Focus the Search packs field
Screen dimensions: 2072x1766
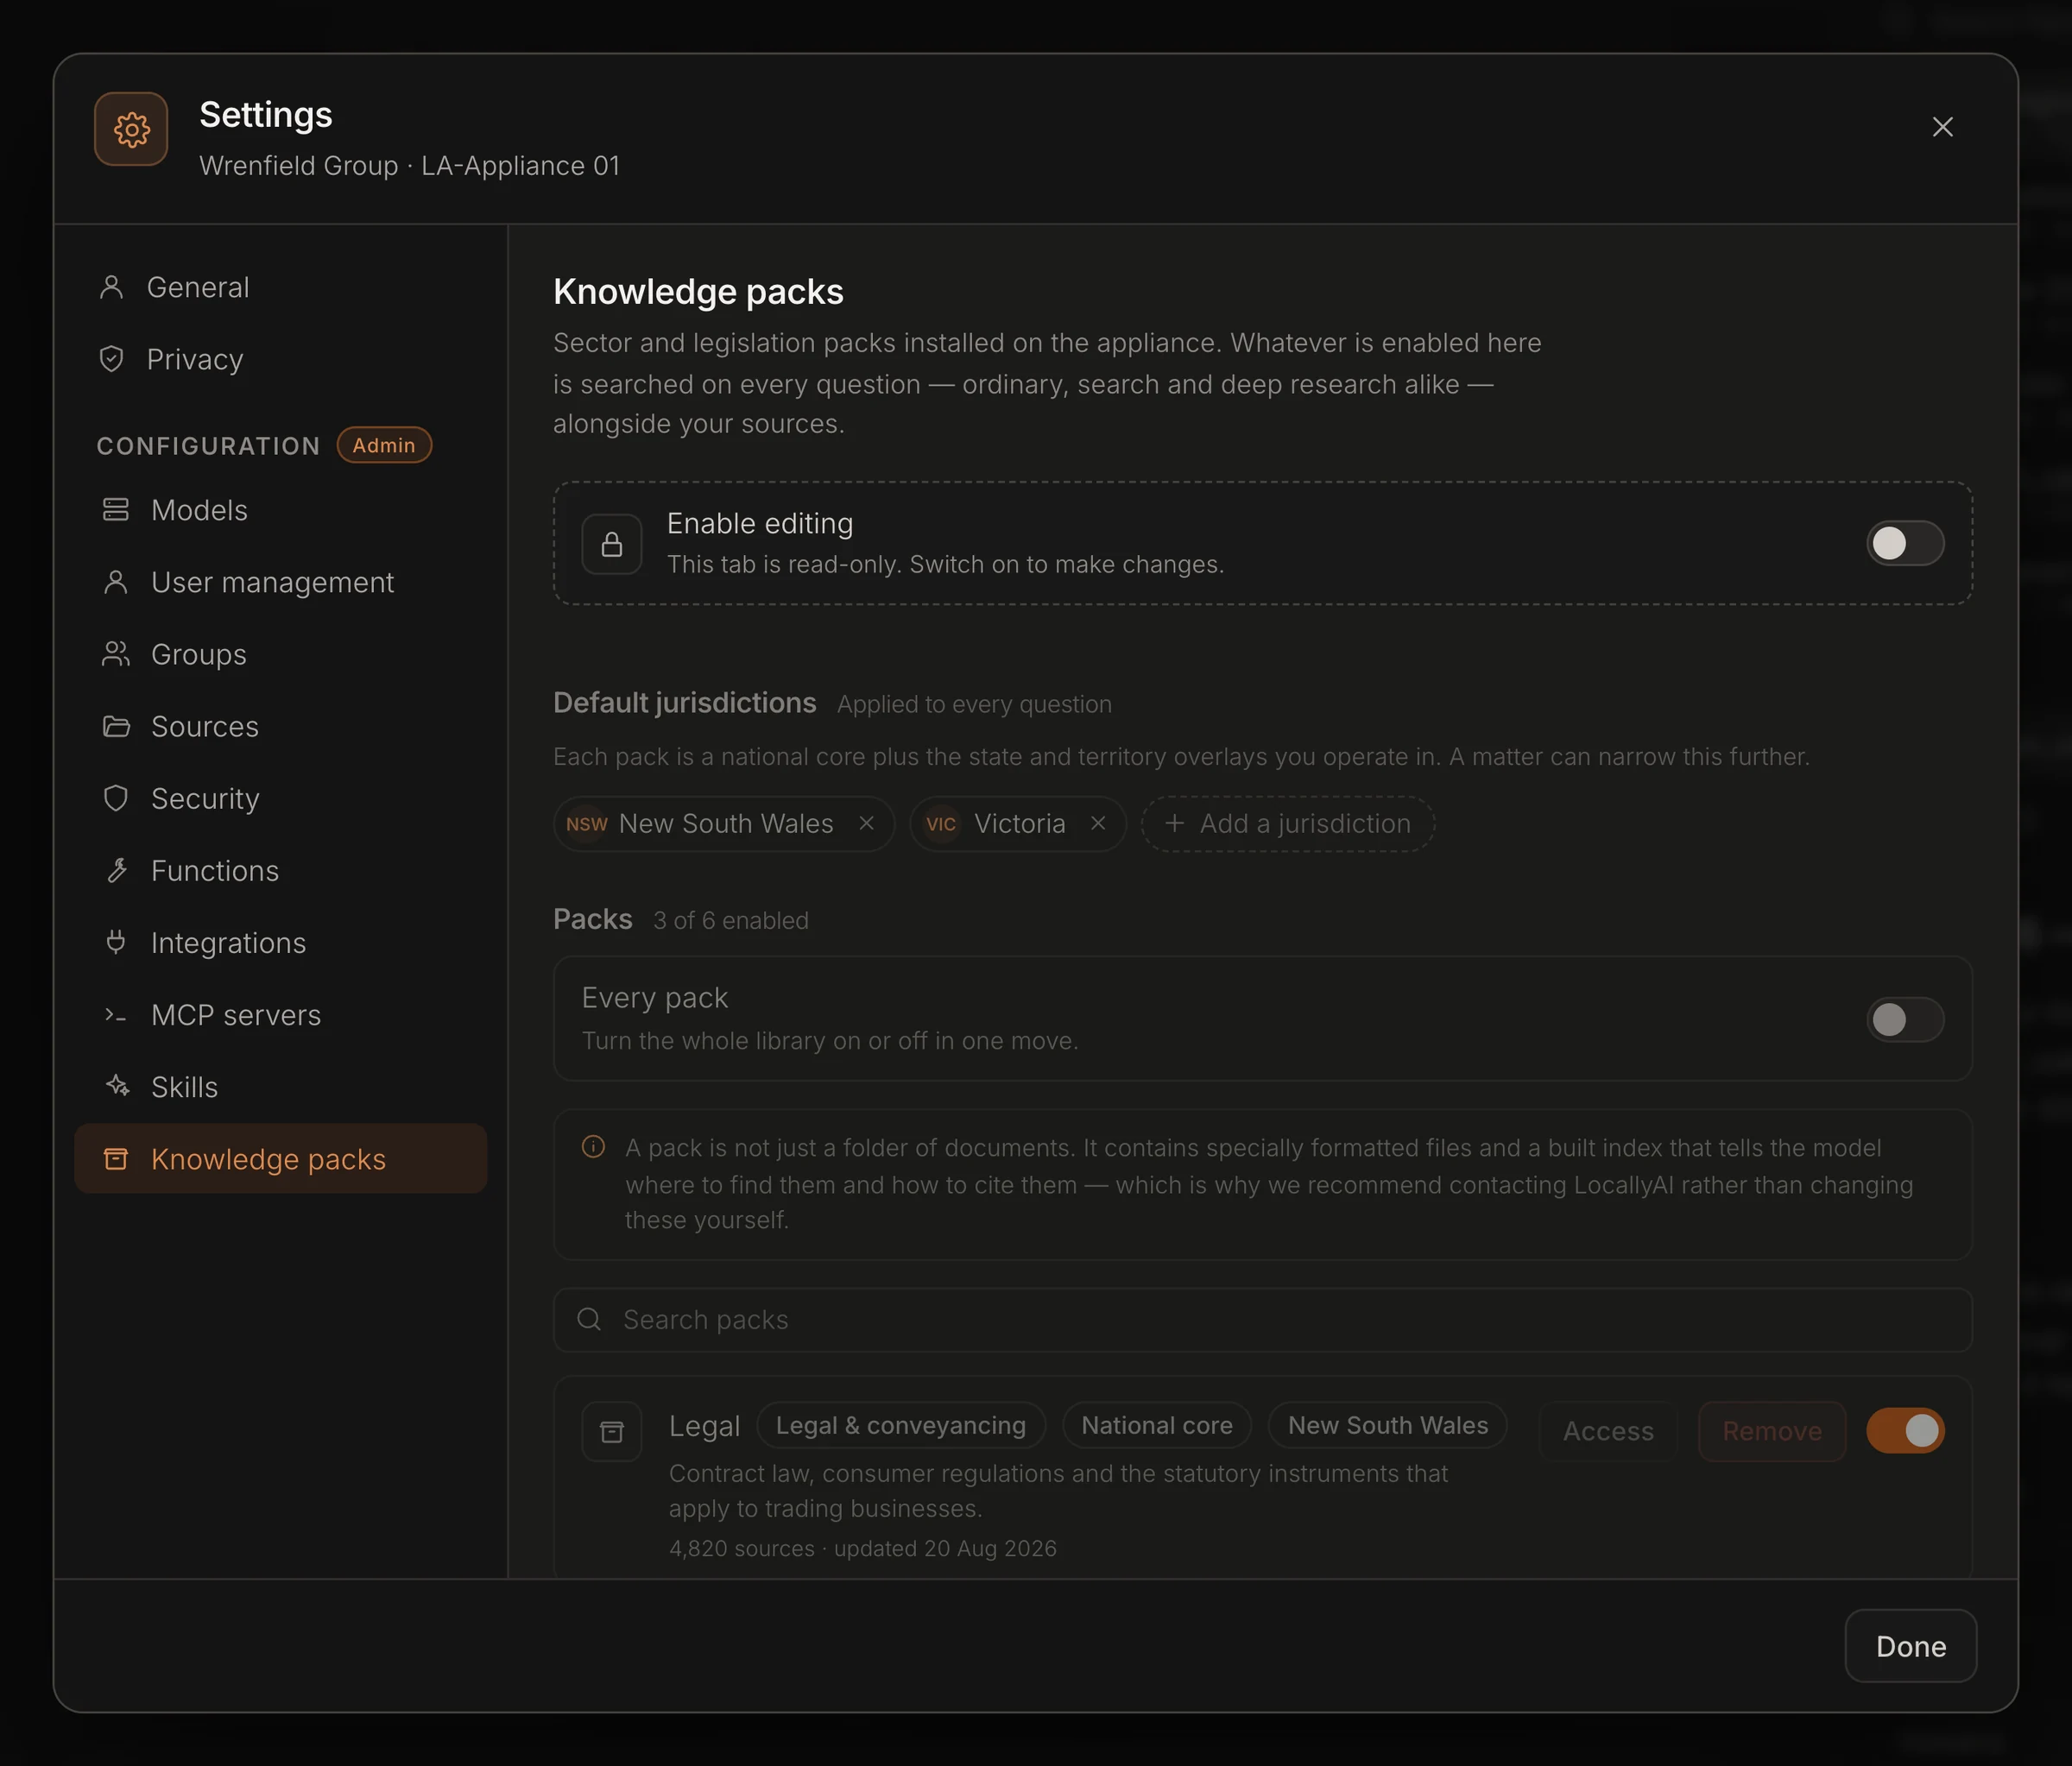click(x=1262, y=1319)
